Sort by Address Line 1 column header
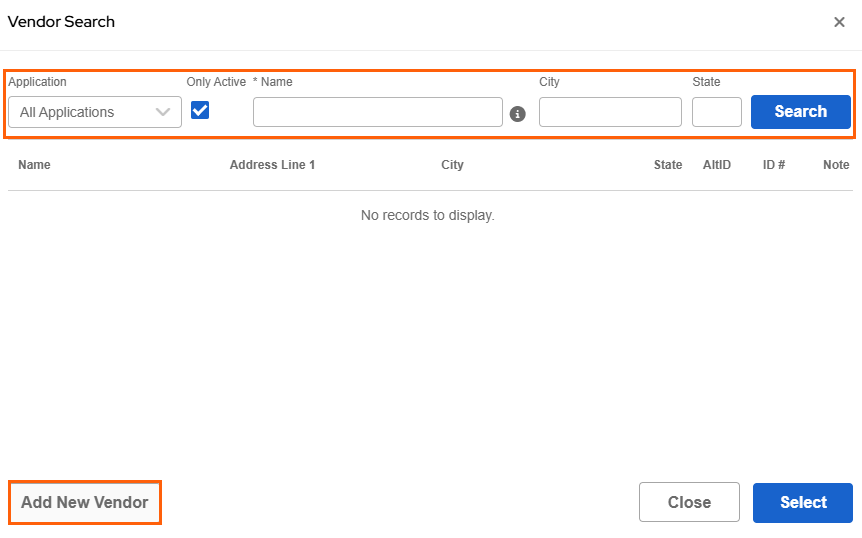The image size is (862, 538). (x=272, y=165)
